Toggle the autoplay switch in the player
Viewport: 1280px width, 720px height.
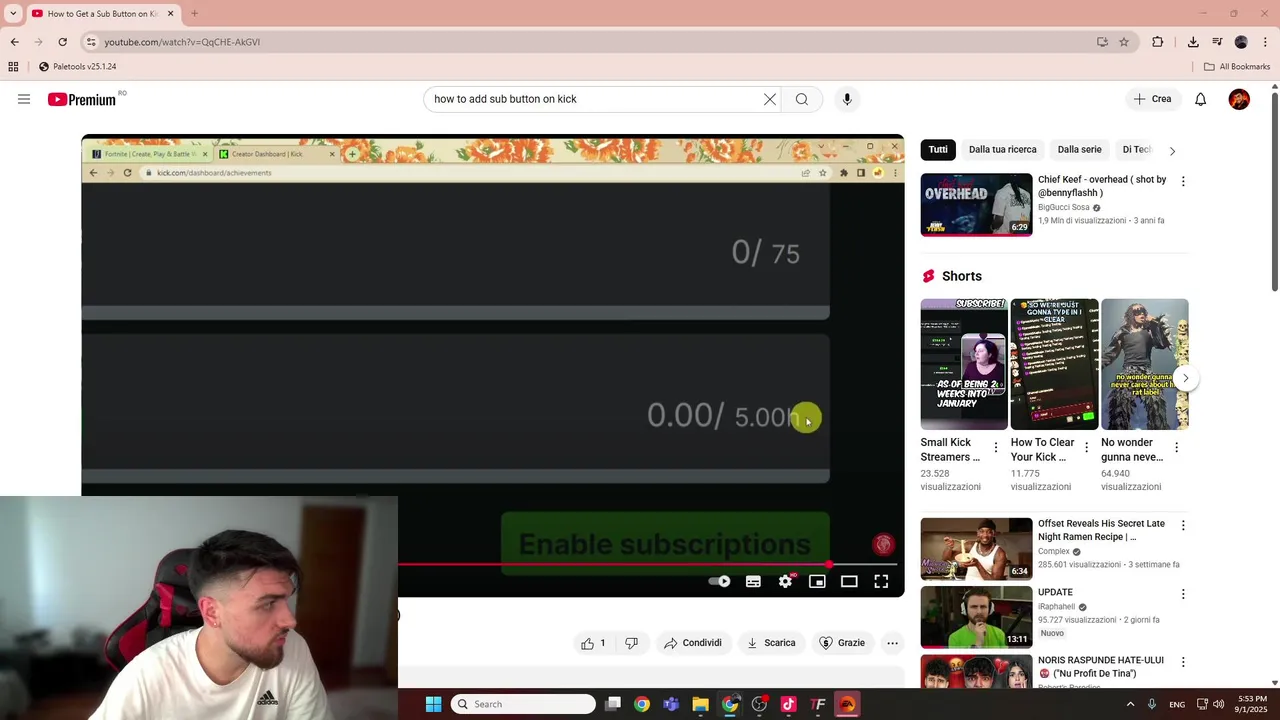tap(720, 581)
